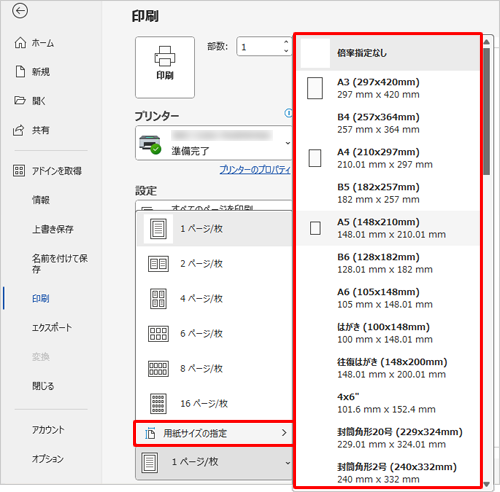This screenshot has height=492, width=500.
Task: Pick the 1 ページ/枚 single-page layout icon
Action: tap(158, 228)
